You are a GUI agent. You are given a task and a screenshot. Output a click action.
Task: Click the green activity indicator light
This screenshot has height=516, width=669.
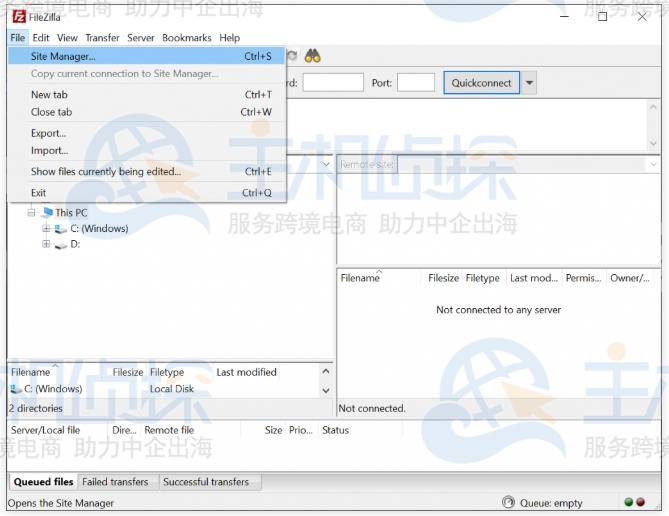click(628, 502)
